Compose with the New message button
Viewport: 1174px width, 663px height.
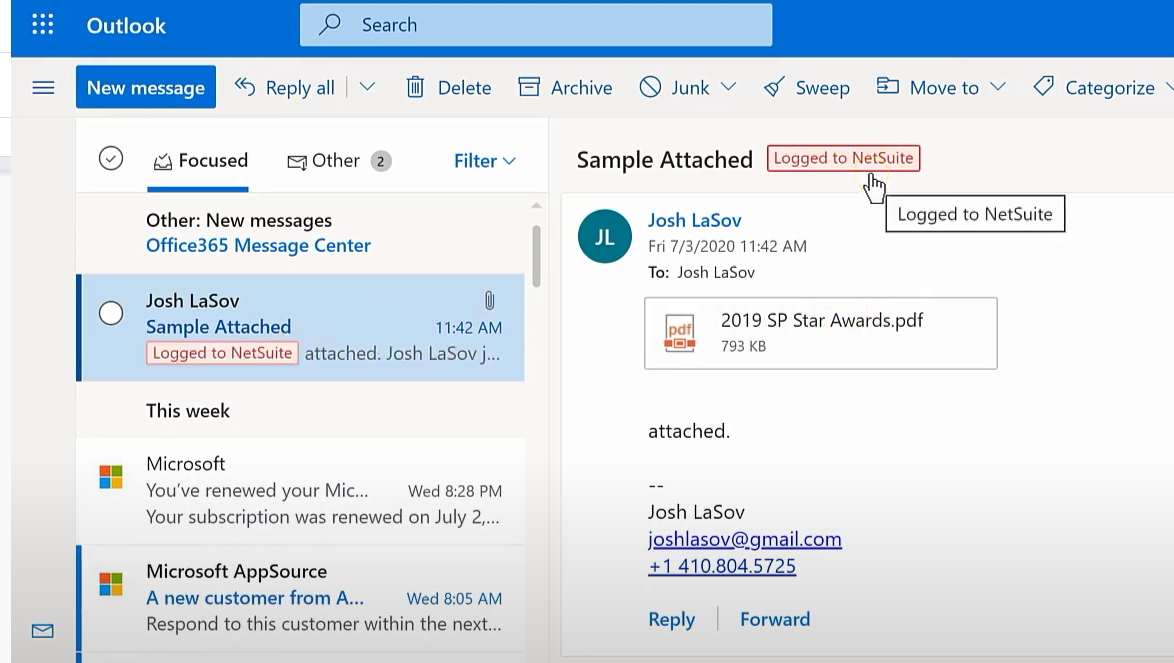point(146,87)
